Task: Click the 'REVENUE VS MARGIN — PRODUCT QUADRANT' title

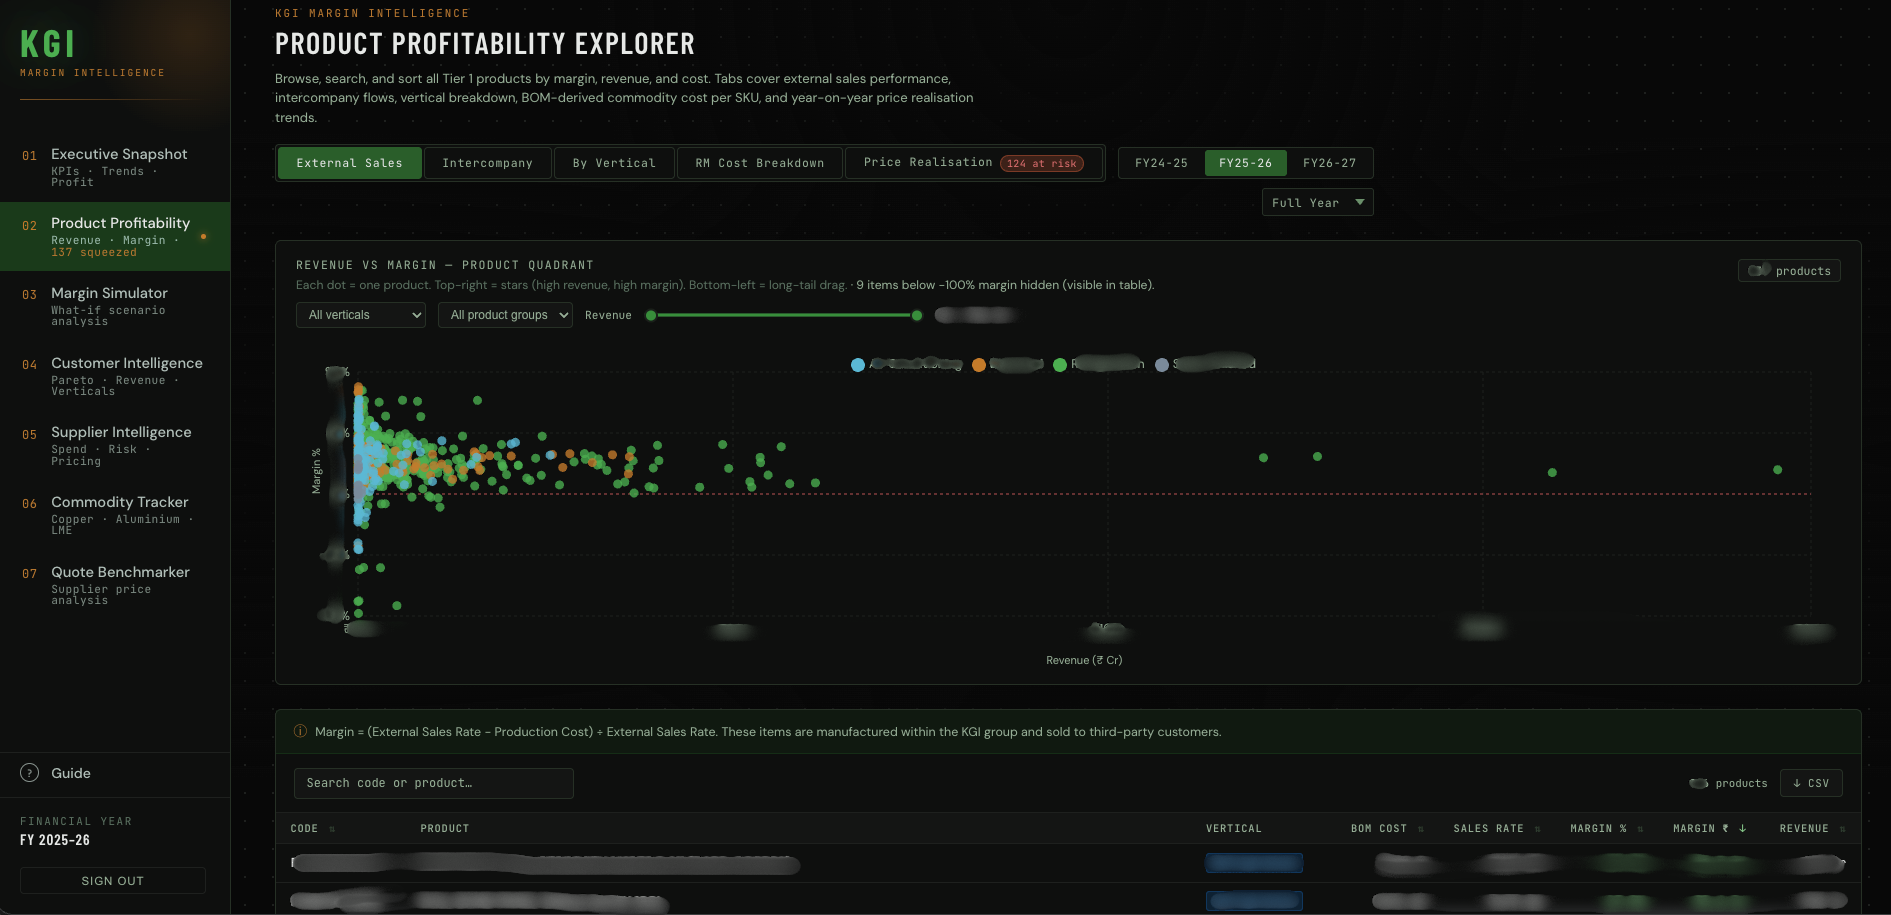Action: [x=445, y=266]
